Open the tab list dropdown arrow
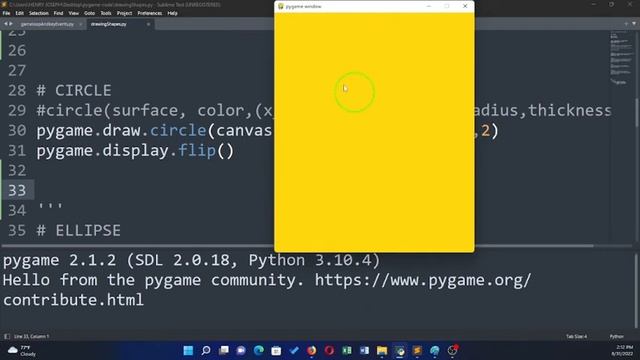Viewport: 640px width, 360px height. (x=634, y=24)
